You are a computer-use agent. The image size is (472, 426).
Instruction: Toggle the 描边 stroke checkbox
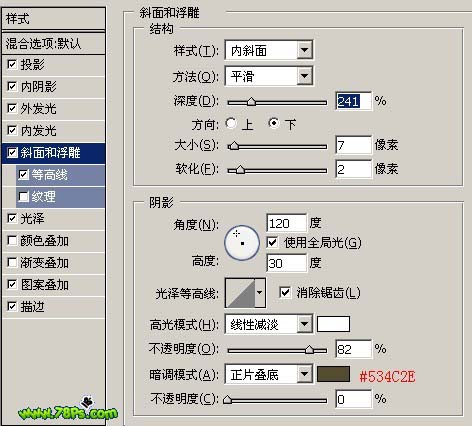(x=12, y=306)
